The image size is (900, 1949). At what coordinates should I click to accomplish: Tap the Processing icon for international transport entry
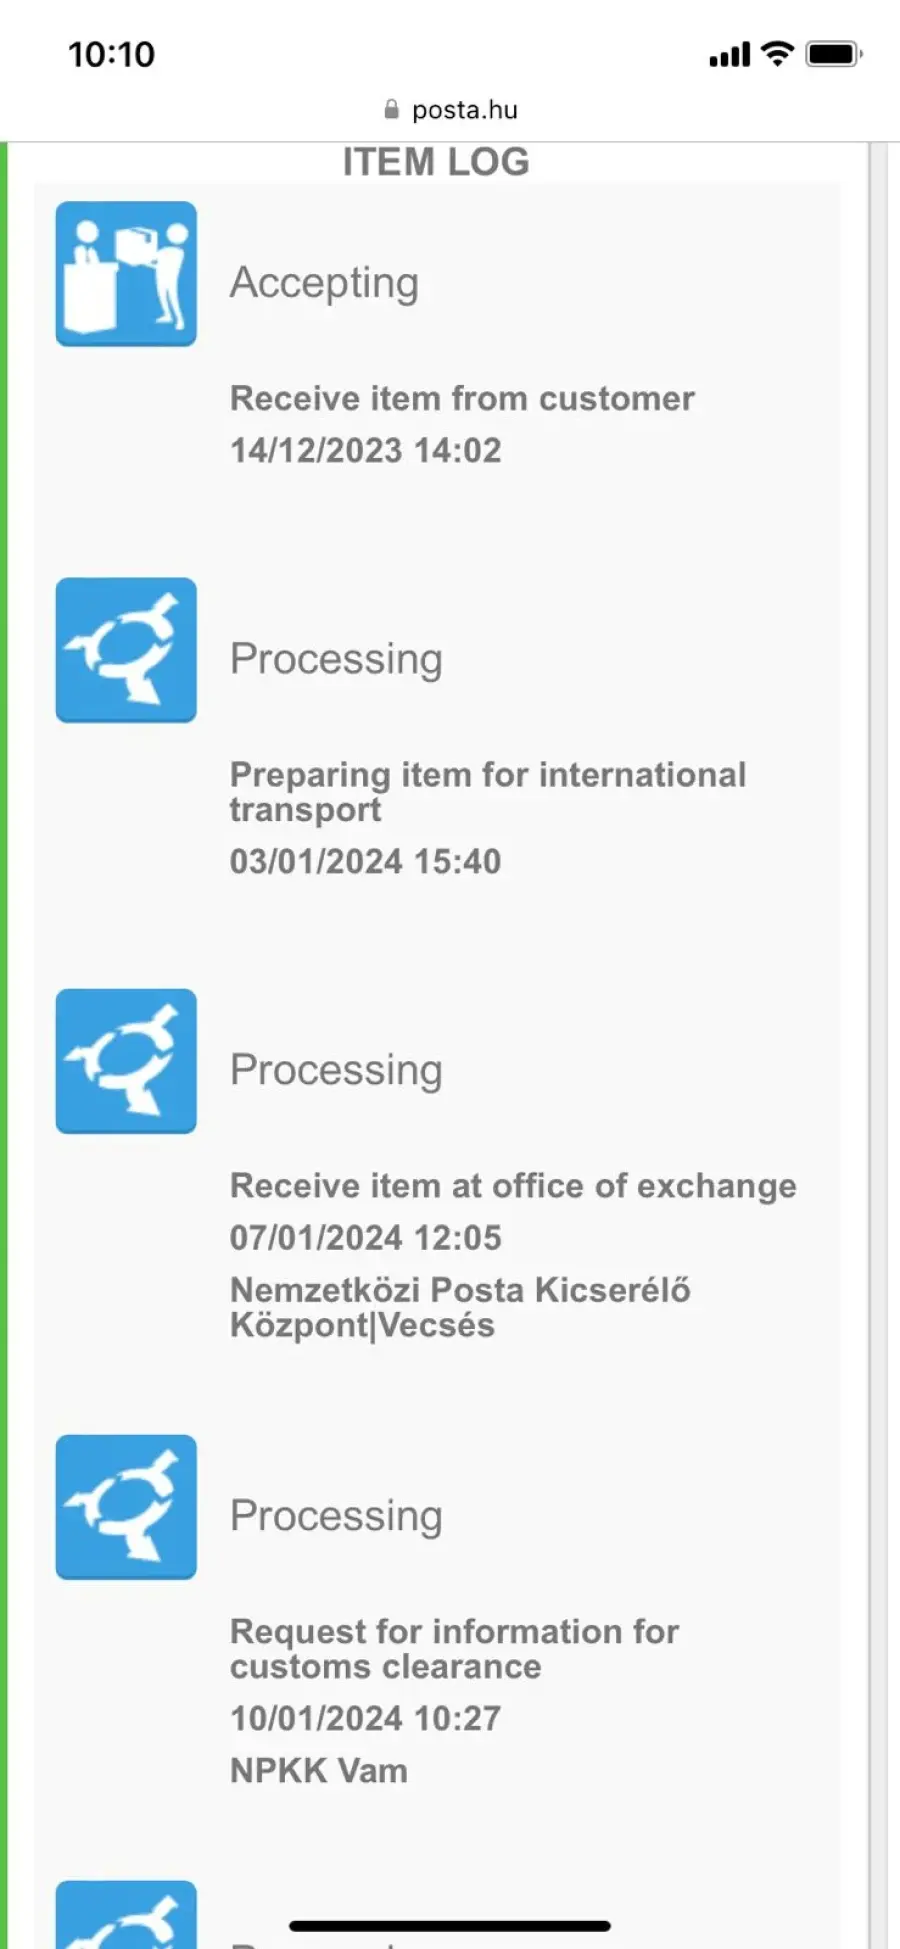click(x=126, y=650)
